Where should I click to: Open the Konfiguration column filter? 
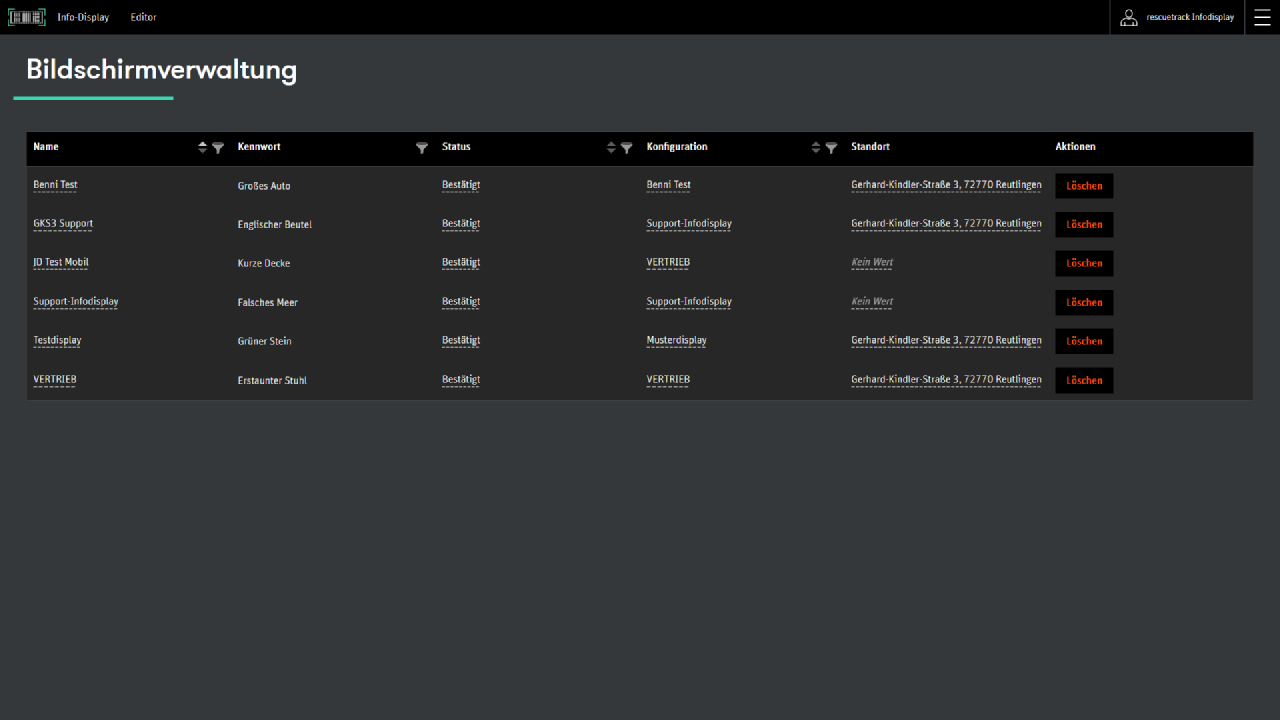[831, 148]
